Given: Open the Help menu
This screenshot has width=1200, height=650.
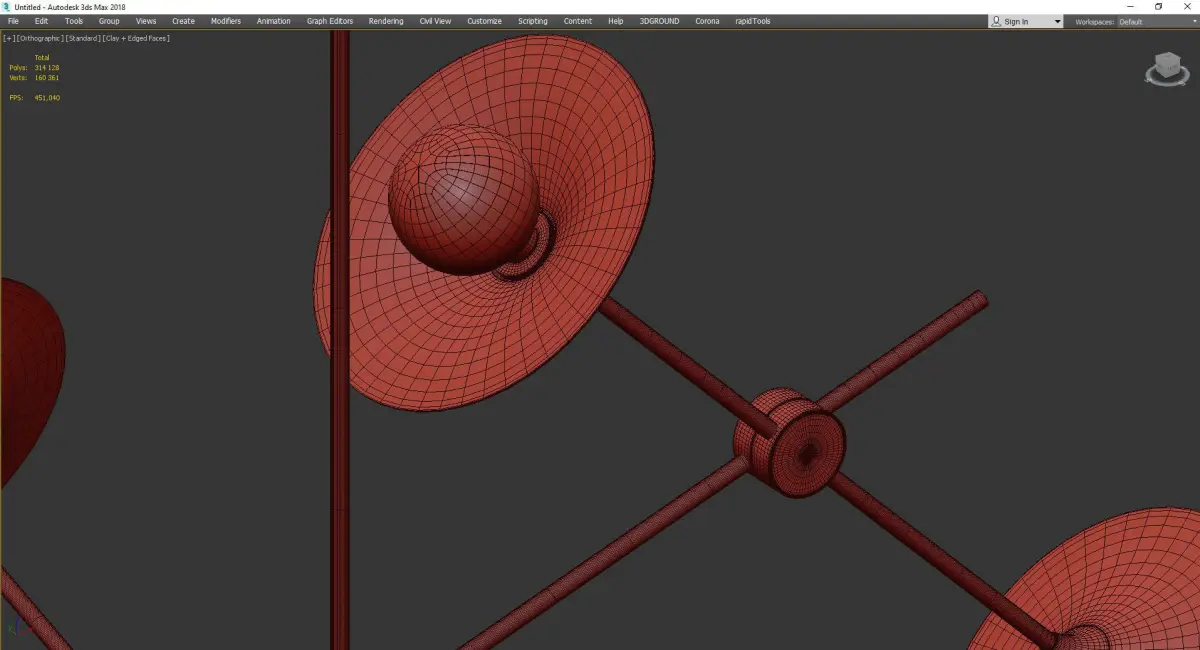Looking at the screenshot, I should (616, 21).
